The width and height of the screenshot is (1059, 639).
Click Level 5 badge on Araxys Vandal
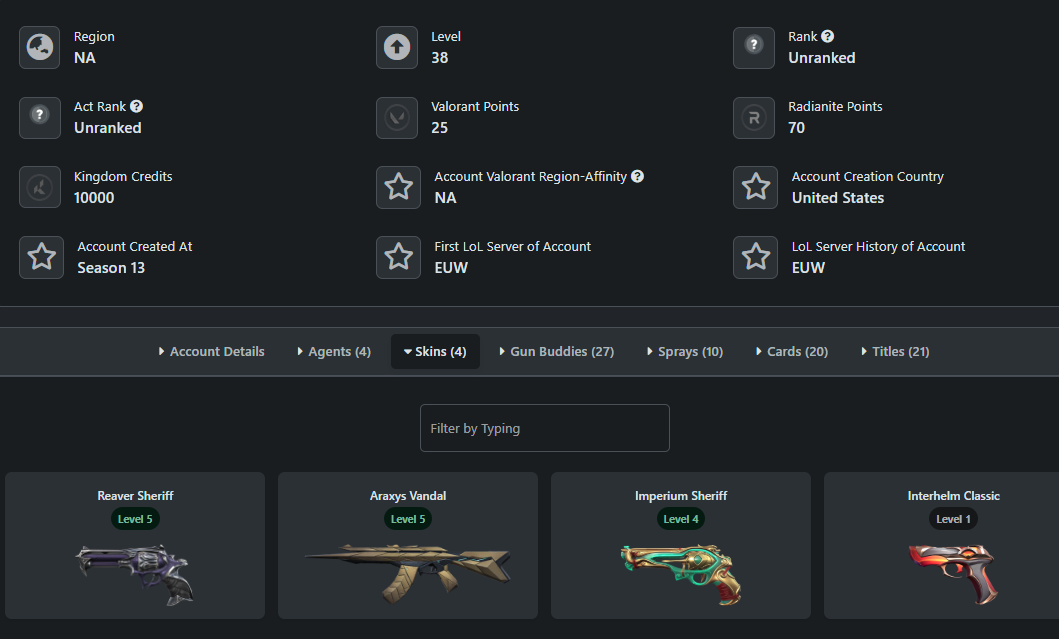[x=408, y=519]
